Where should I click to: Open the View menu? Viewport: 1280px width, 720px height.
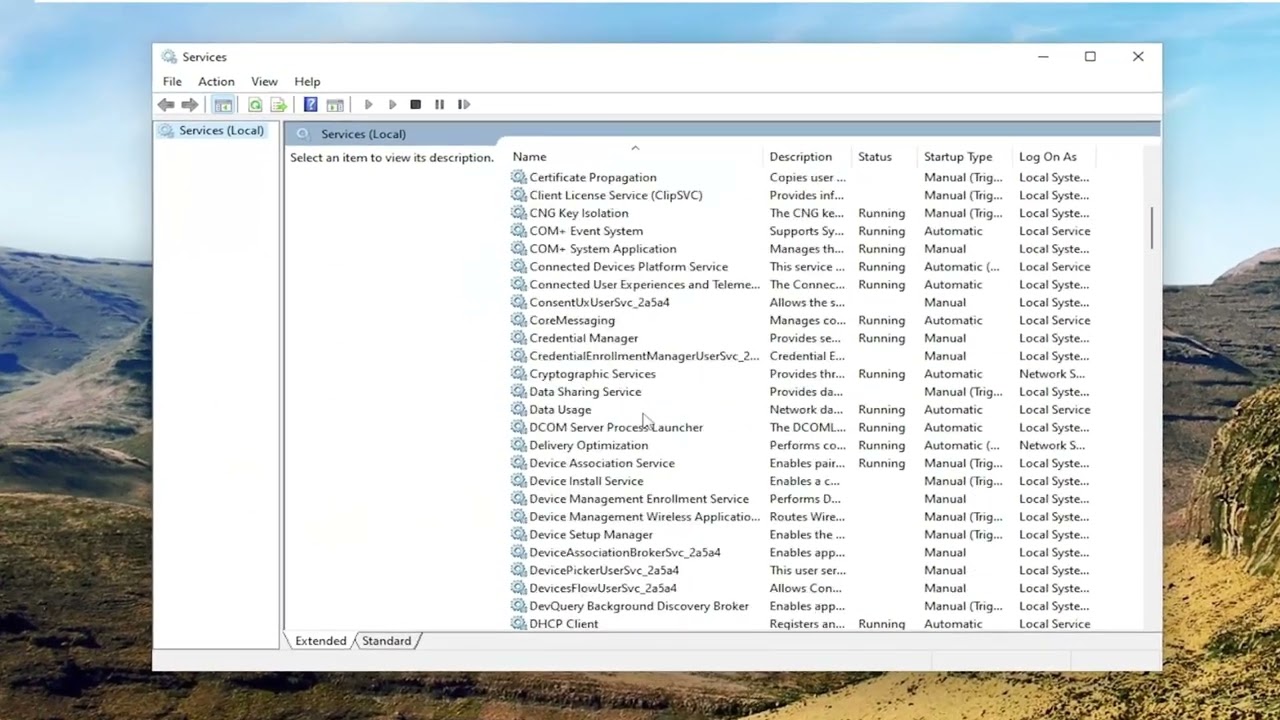coord(264,82)
